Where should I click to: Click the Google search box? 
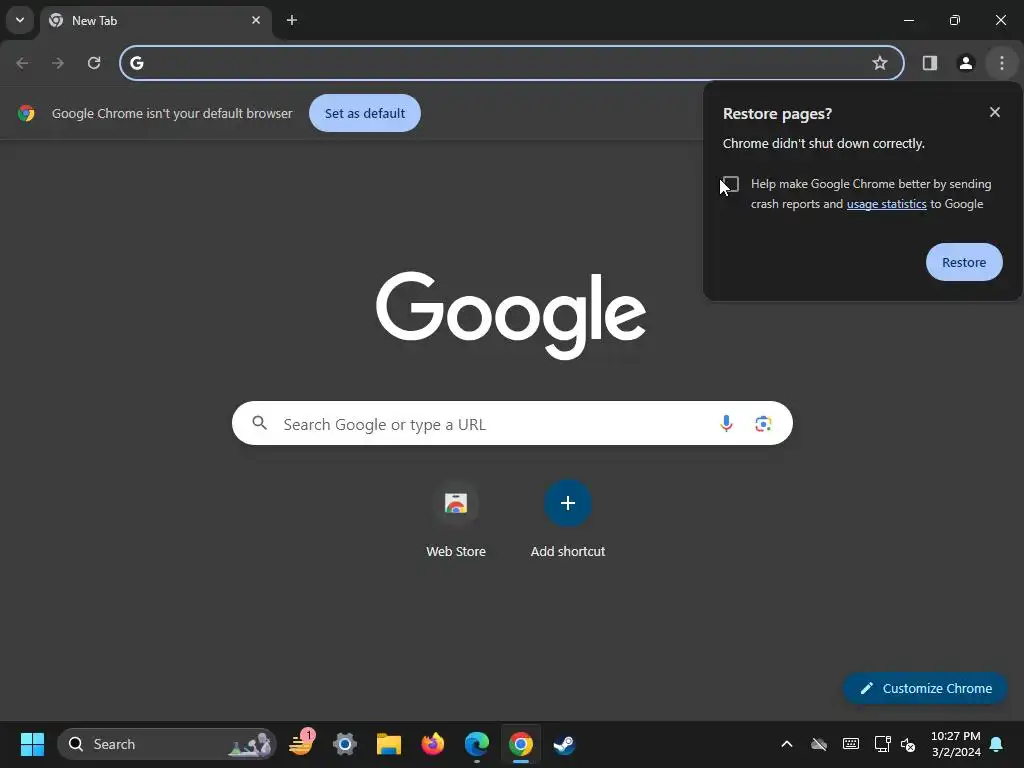coord(512,423)
